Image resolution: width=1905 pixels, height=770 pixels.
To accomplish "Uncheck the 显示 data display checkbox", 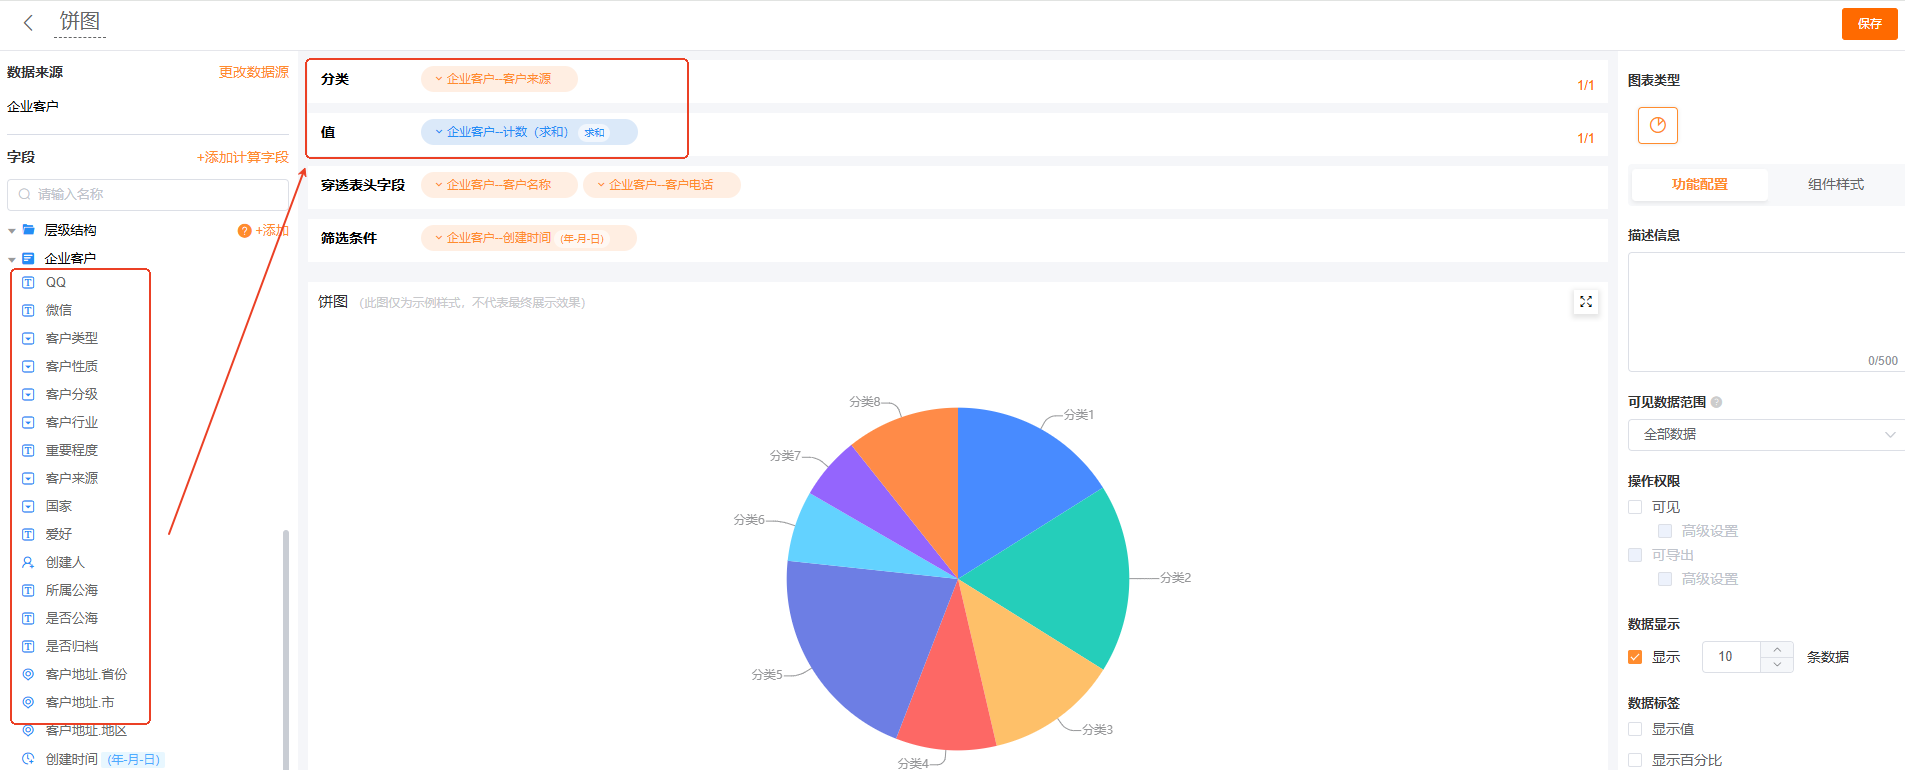I will pyautogui.click(x=1635, y=657).
